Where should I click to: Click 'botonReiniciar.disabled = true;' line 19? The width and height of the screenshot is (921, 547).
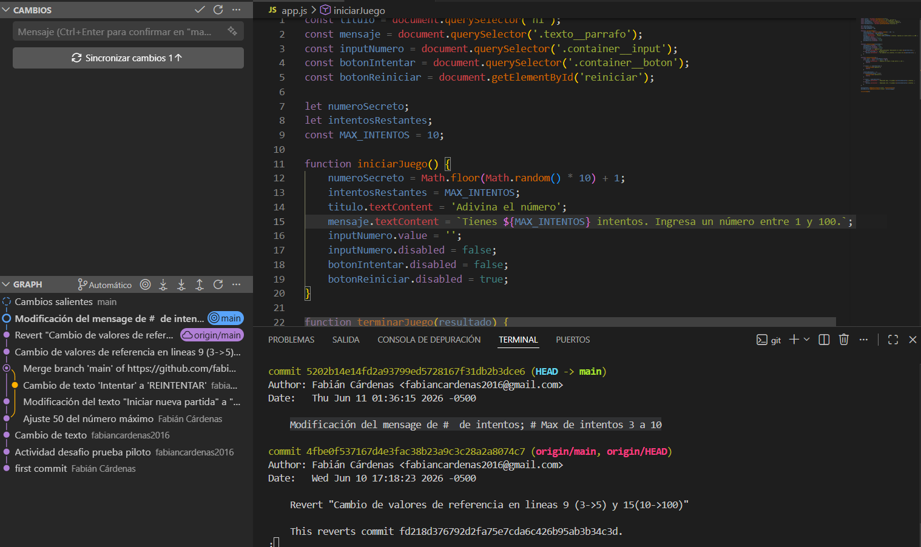(418, 279)
